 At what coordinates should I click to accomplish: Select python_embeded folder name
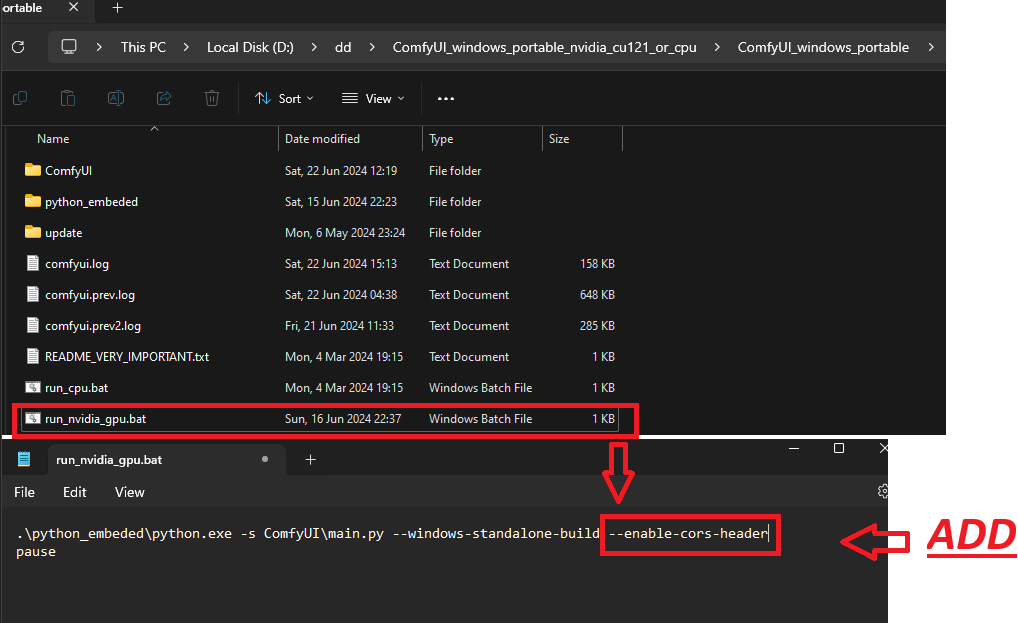coord(91,202)
